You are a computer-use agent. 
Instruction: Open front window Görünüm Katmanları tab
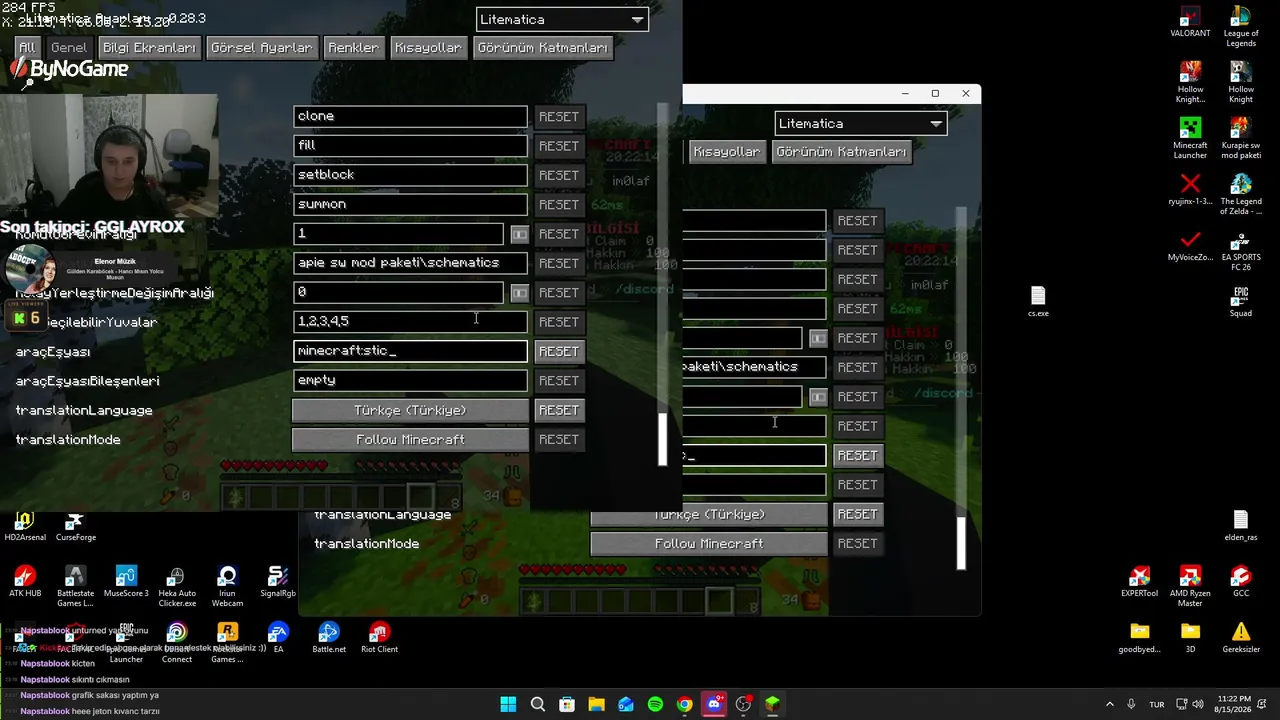coord(542,48)
